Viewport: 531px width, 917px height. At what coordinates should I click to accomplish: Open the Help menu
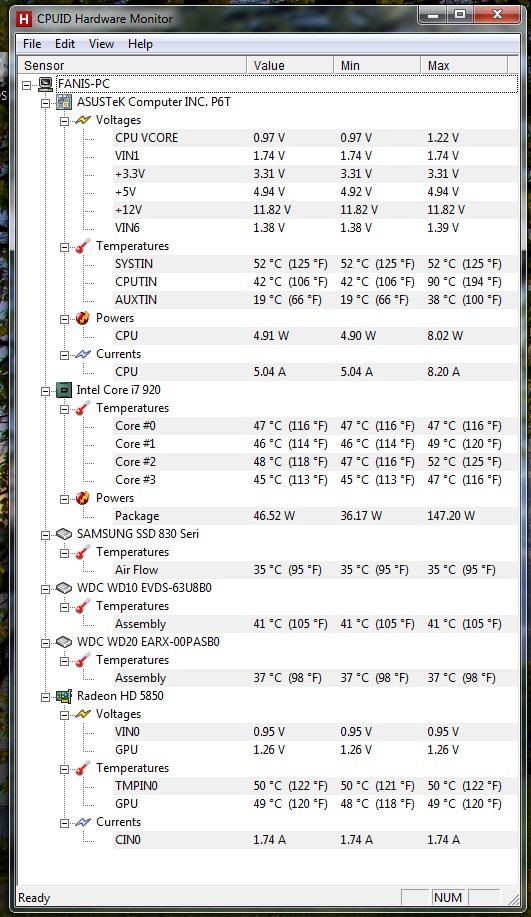[140, 44]
